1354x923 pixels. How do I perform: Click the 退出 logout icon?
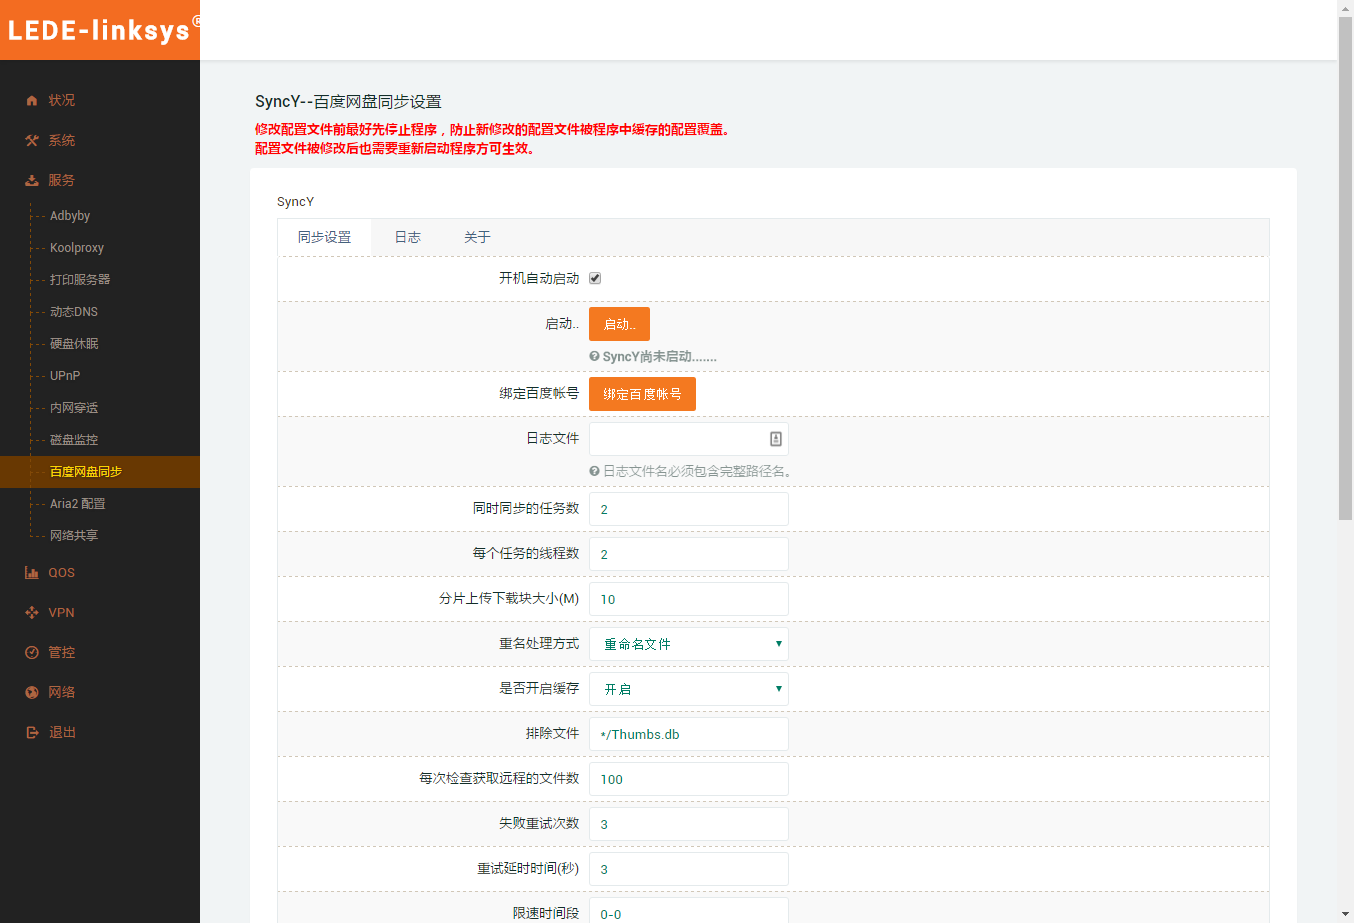pos(32,733)
